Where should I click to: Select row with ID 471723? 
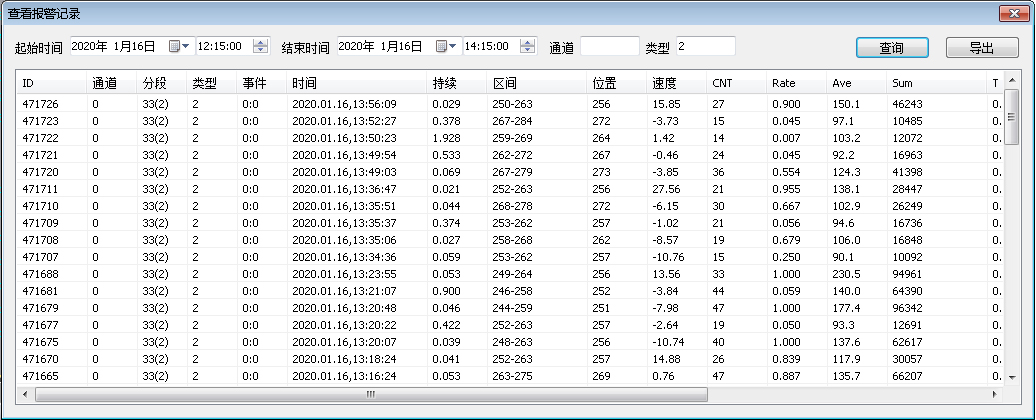click(511, 121)
